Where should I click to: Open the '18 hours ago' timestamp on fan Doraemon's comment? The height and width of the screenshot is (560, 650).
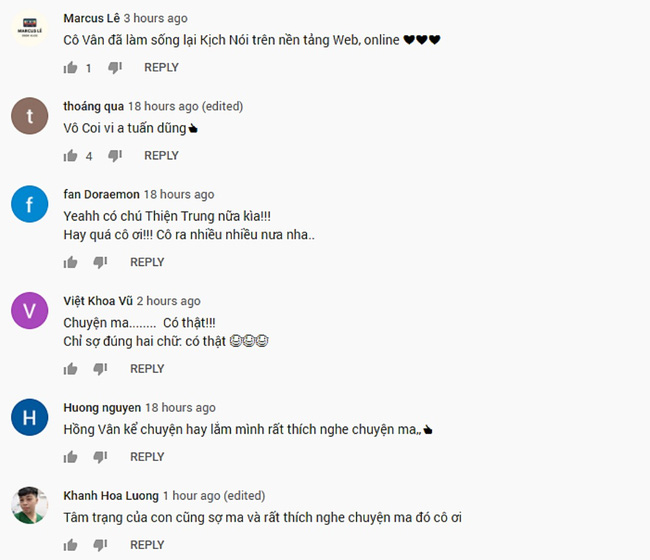pos(179,194)
